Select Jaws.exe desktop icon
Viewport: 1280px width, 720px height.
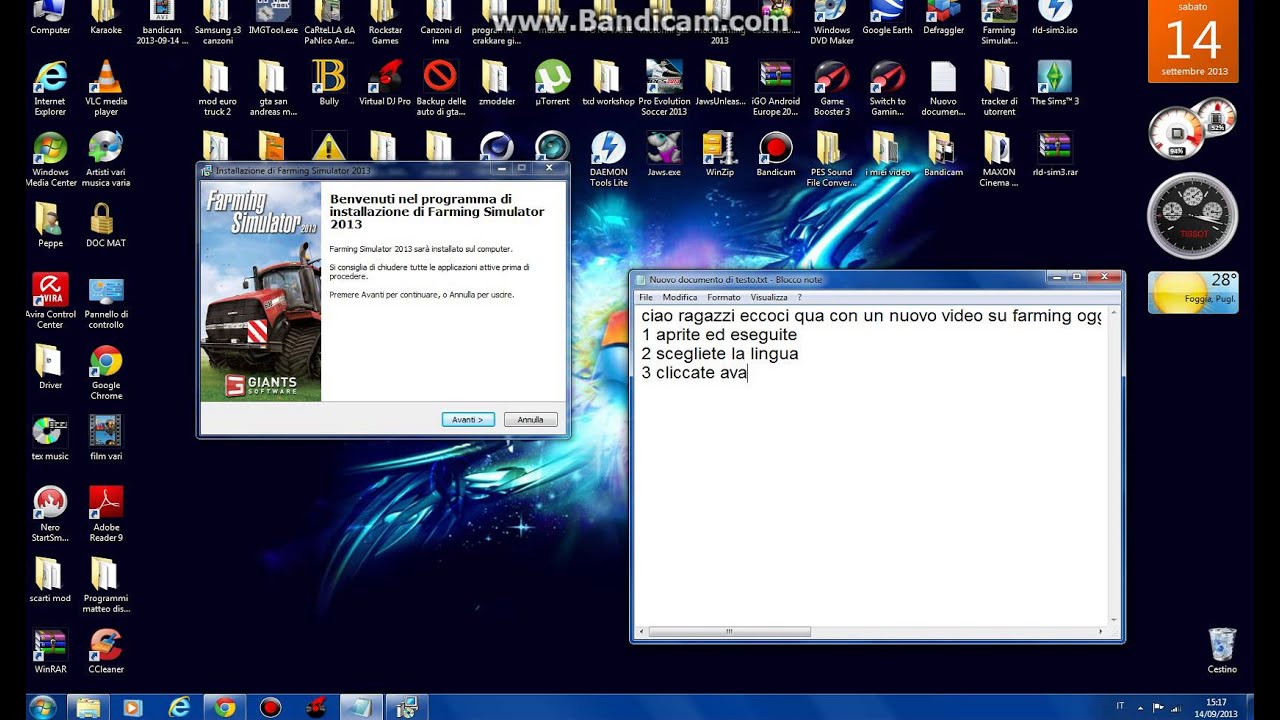[664, 154]
